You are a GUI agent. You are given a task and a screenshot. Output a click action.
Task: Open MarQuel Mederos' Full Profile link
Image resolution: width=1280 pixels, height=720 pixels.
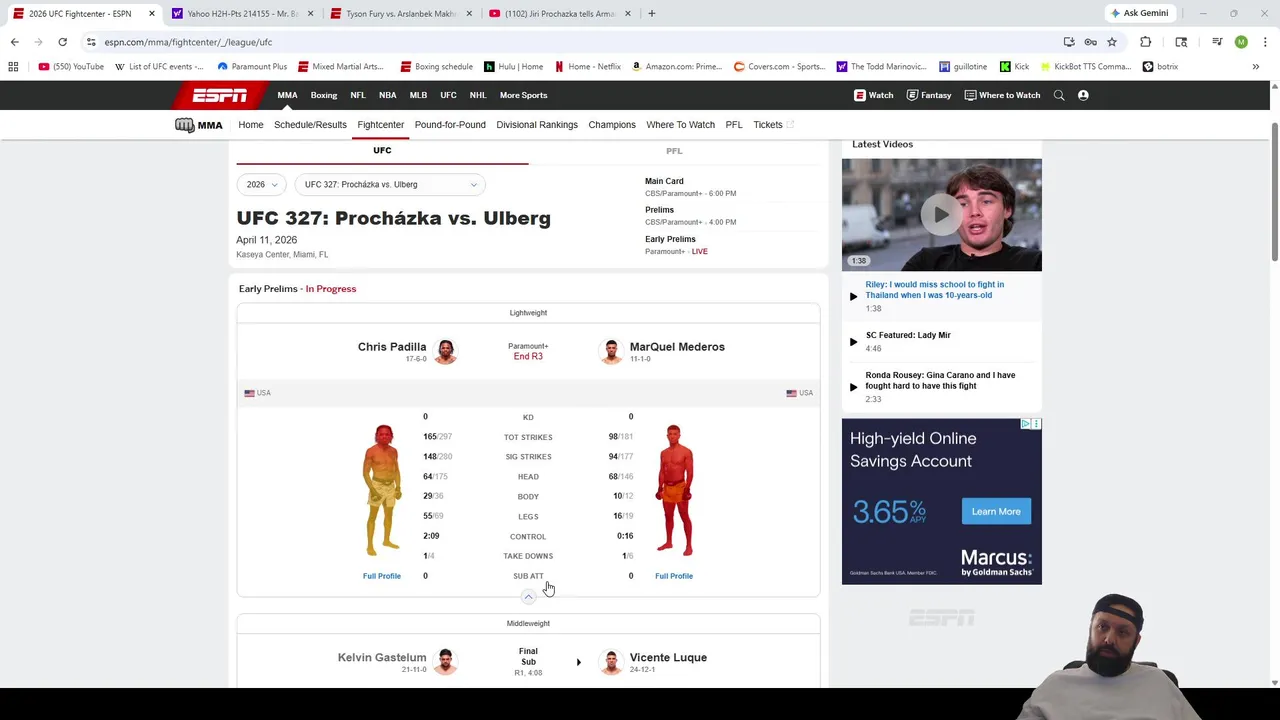click(674, 576)
